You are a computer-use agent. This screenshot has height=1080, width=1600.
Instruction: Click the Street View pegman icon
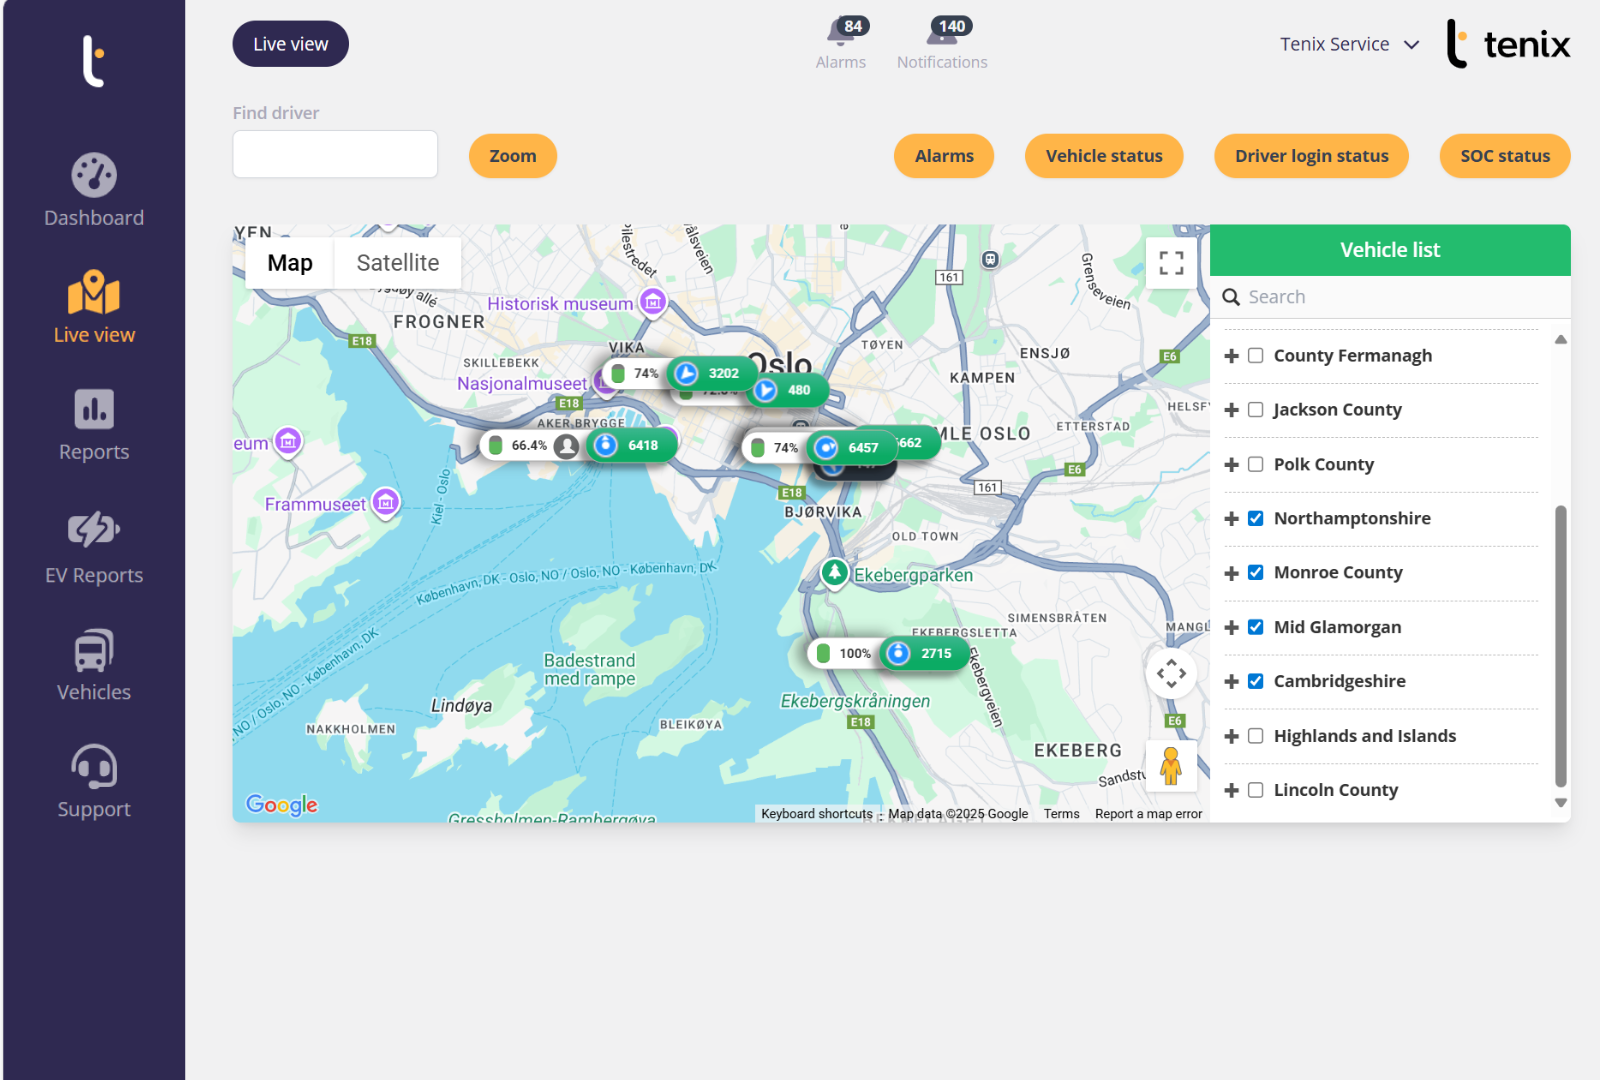click(x=1171, y=767)
